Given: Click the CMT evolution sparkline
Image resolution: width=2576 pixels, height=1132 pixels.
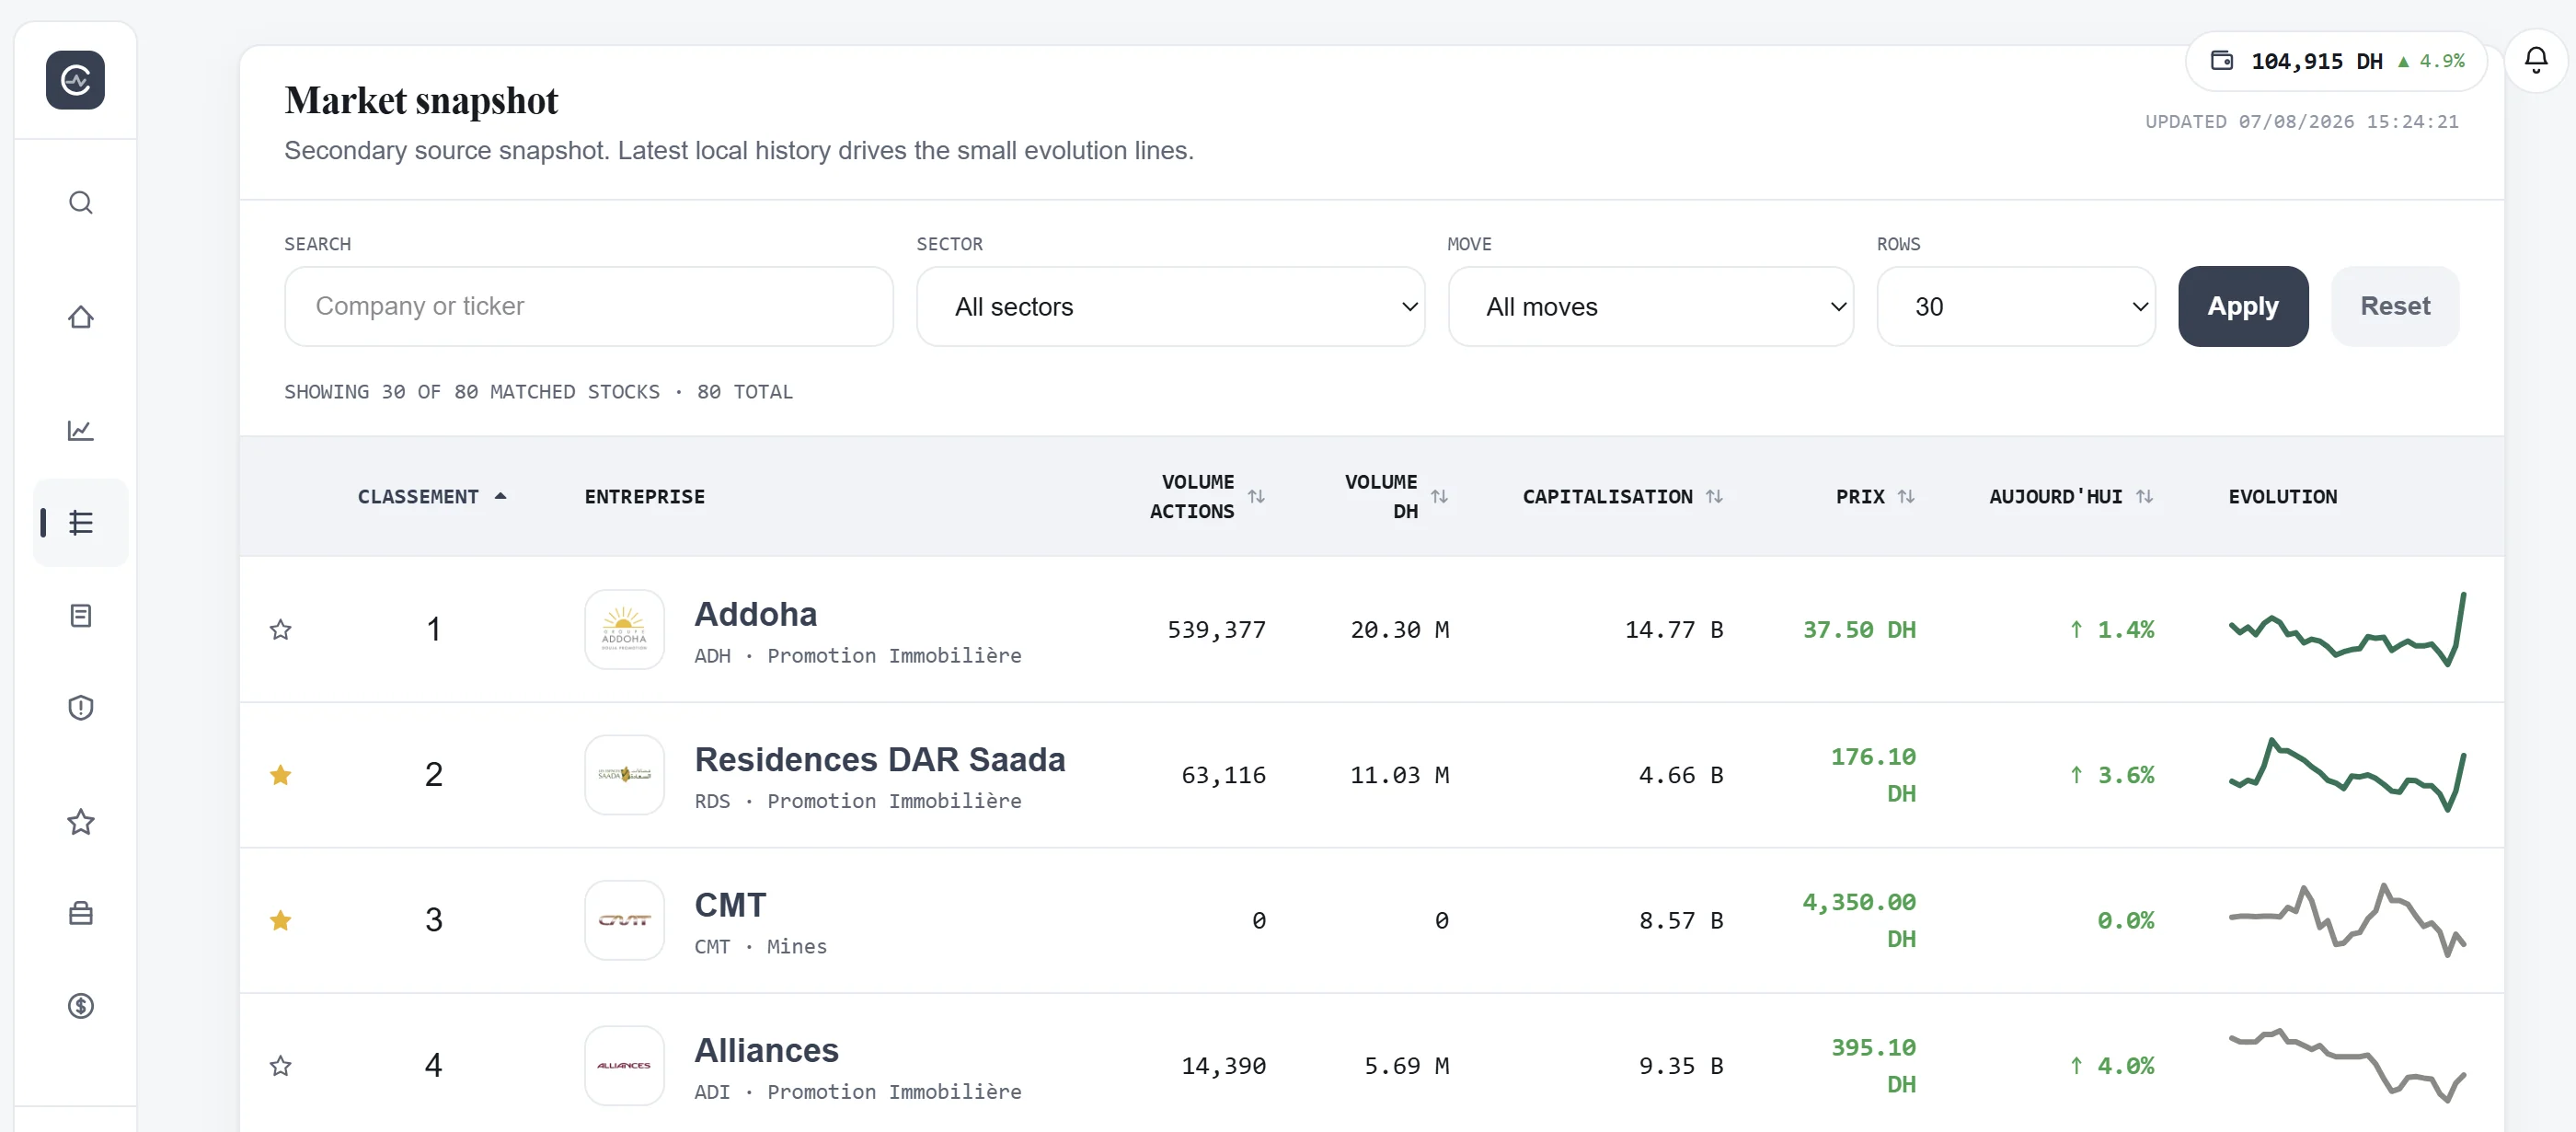Looking at the screenshot, I should (2347, 920).
